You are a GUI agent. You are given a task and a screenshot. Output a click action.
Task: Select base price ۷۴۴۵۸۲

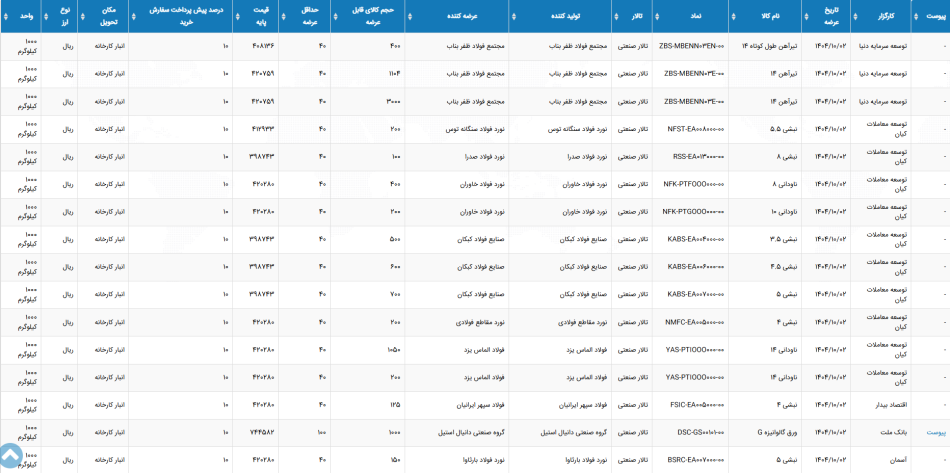[x=262, y=432]
